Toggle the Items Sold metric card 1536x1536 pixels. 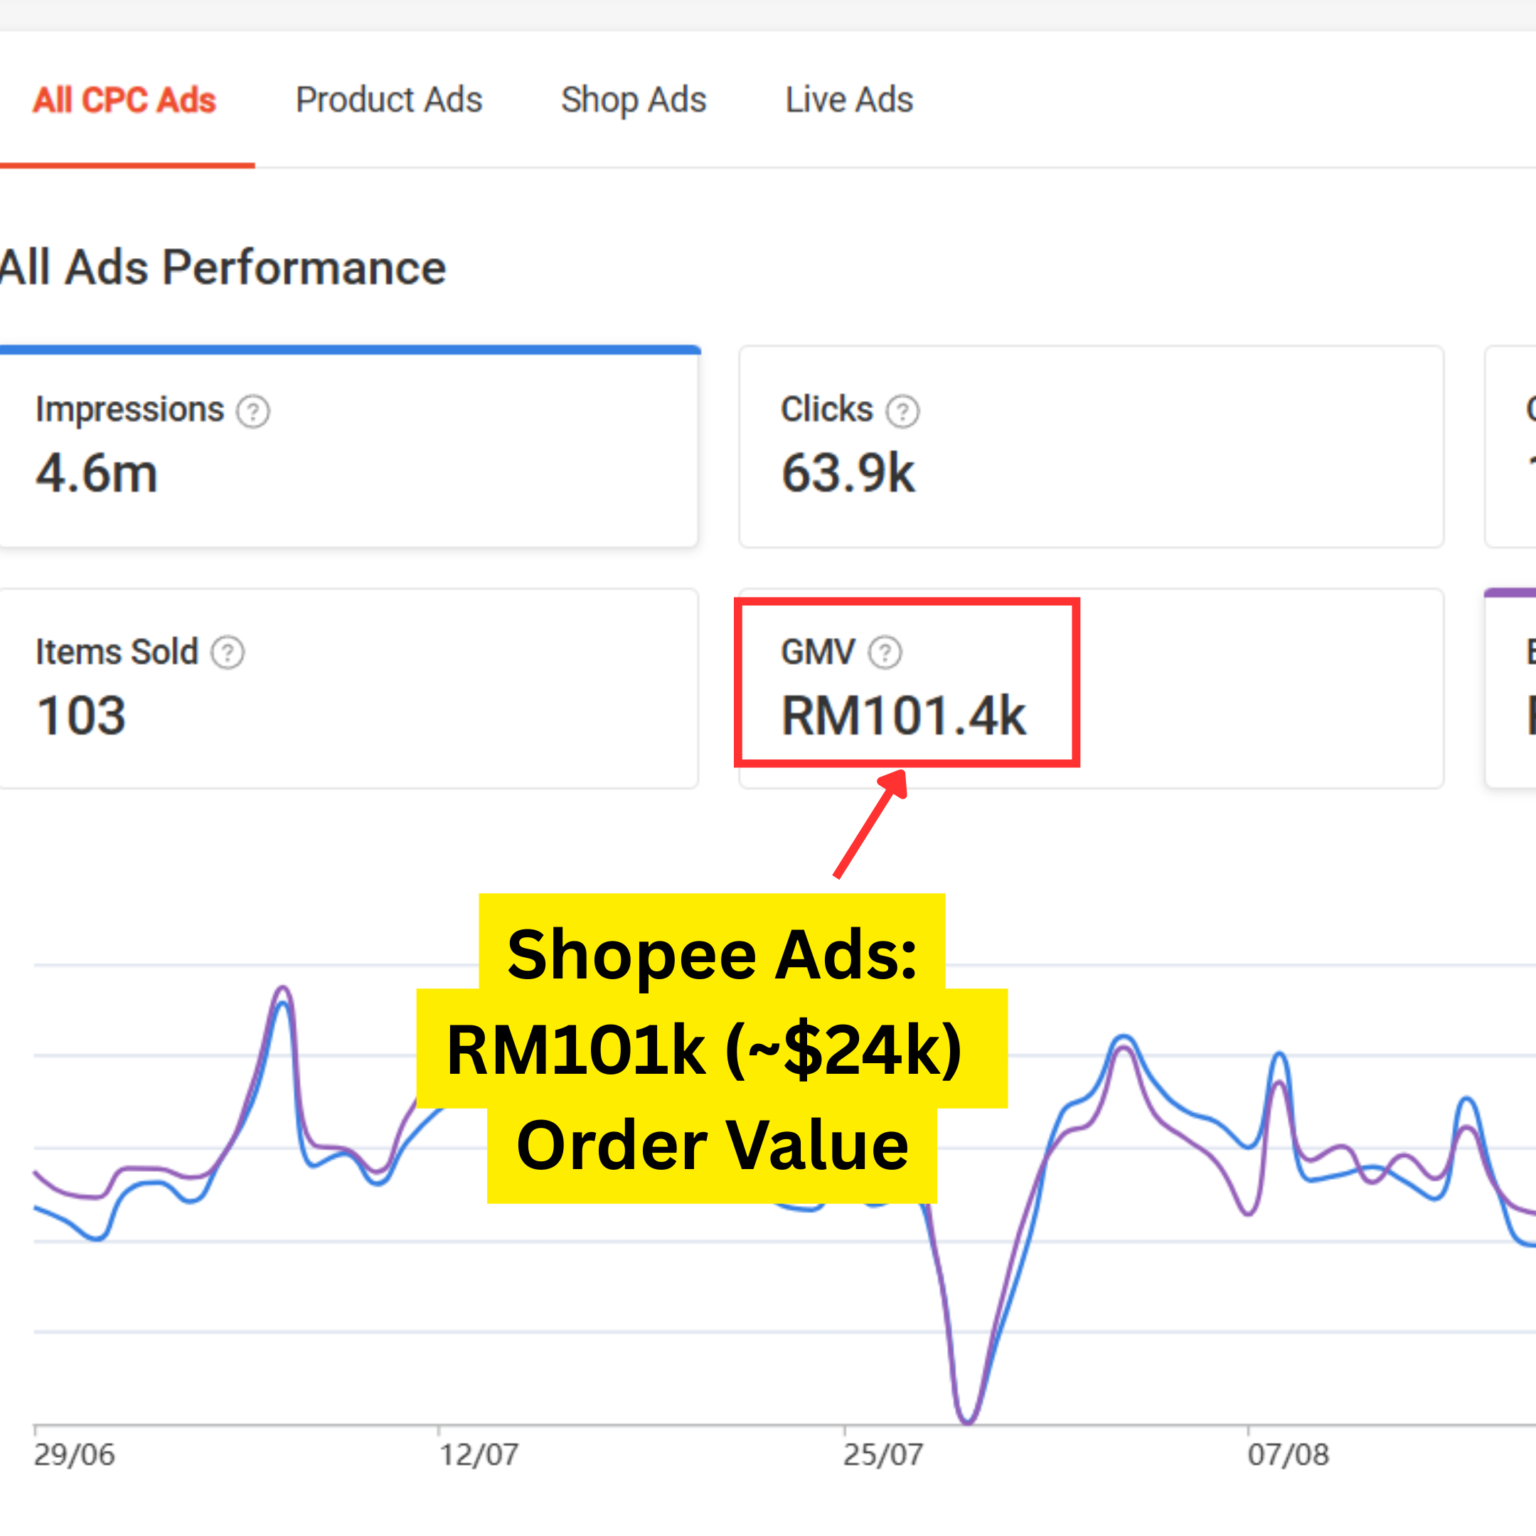348,688
